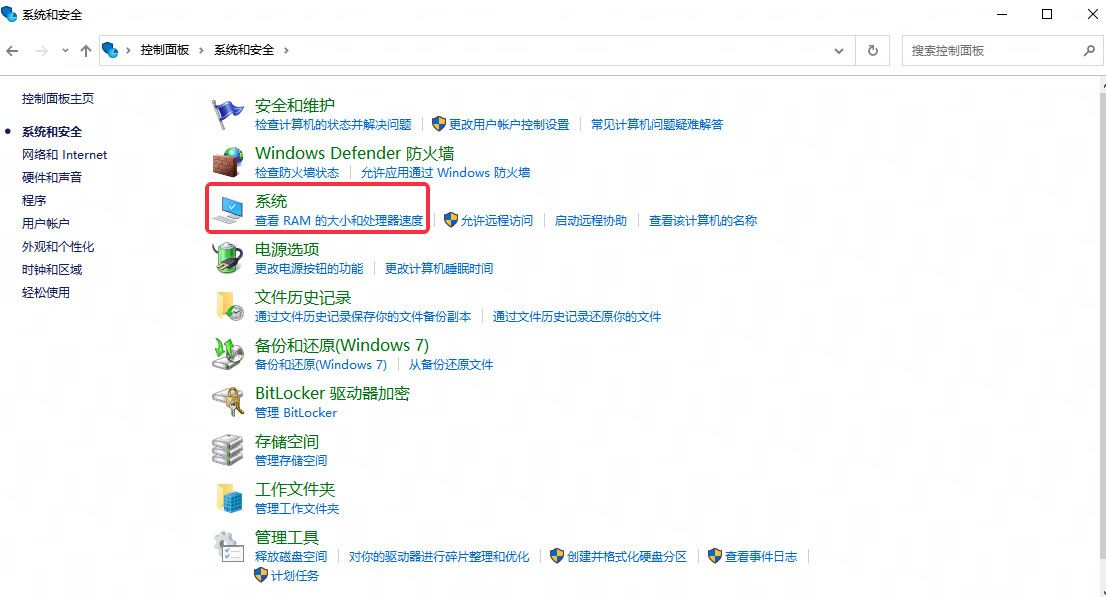Open the 文件历史记录 folder clock icon
Screen dimensions: 1106x597
tap(229, 306)
